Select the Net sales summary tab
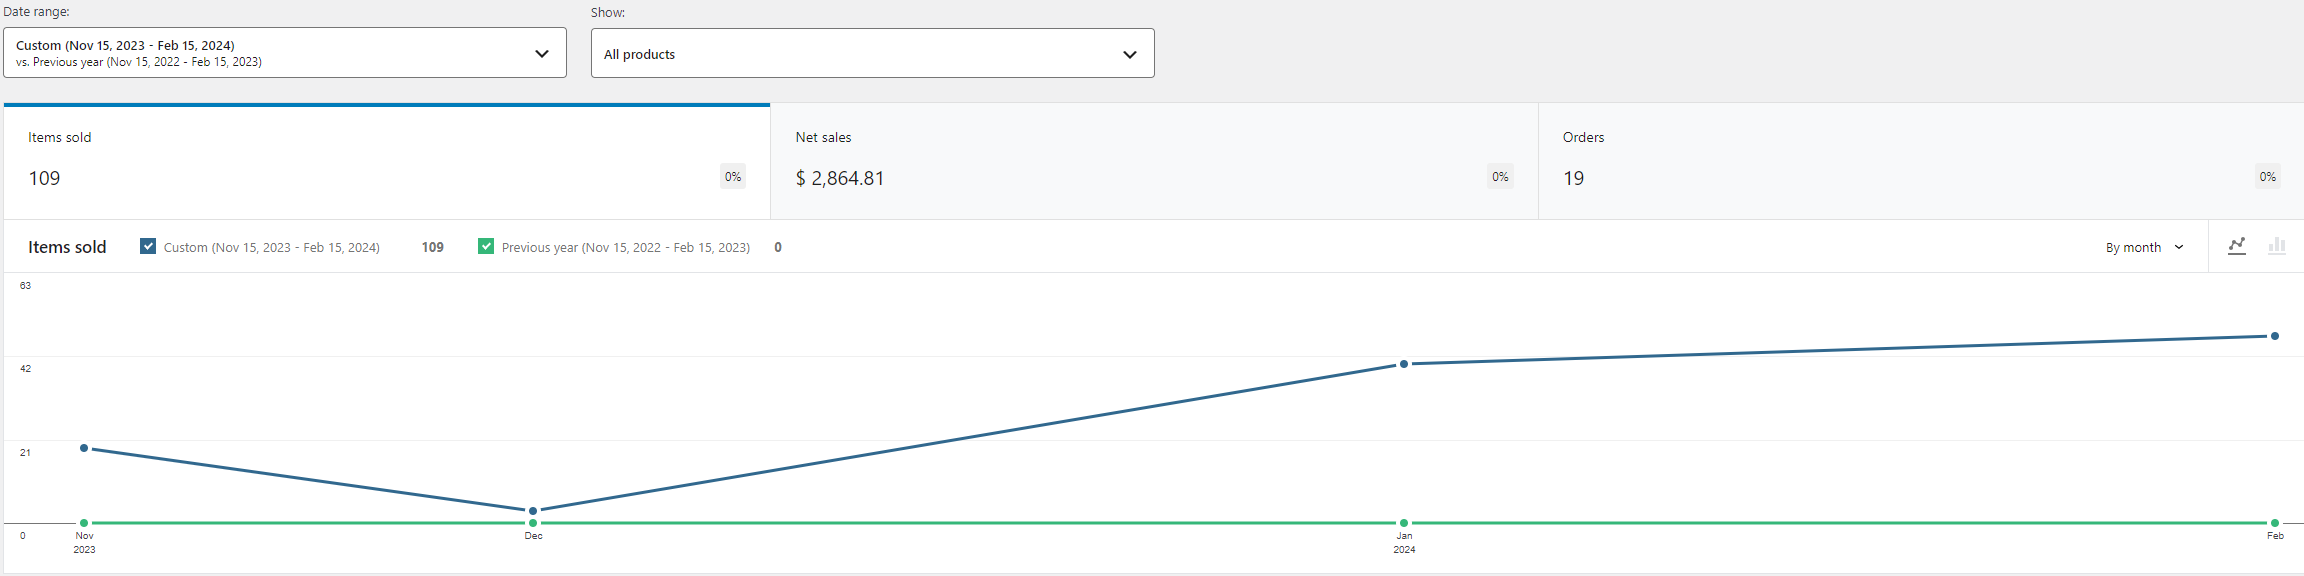Image resolution: width=2304 pixels, height=576 pixels. [x=1154, y=162]
